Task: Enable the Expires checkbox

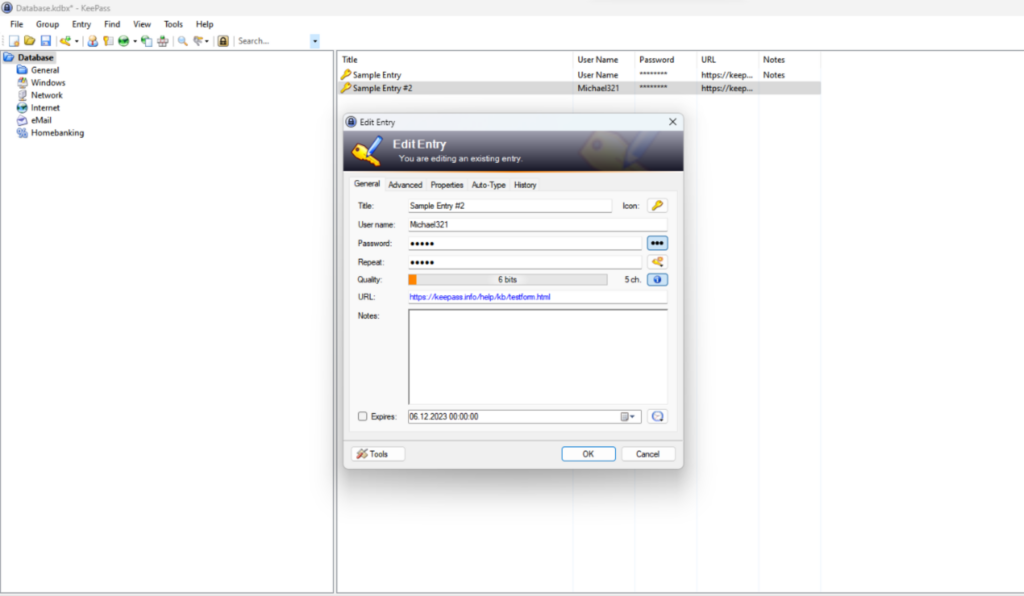Action: pos(362,416)
